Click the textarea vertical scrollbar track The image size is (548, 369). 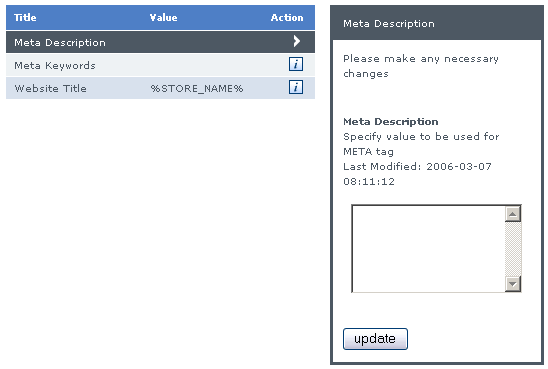pyautogui.click(x=513, y=249)
